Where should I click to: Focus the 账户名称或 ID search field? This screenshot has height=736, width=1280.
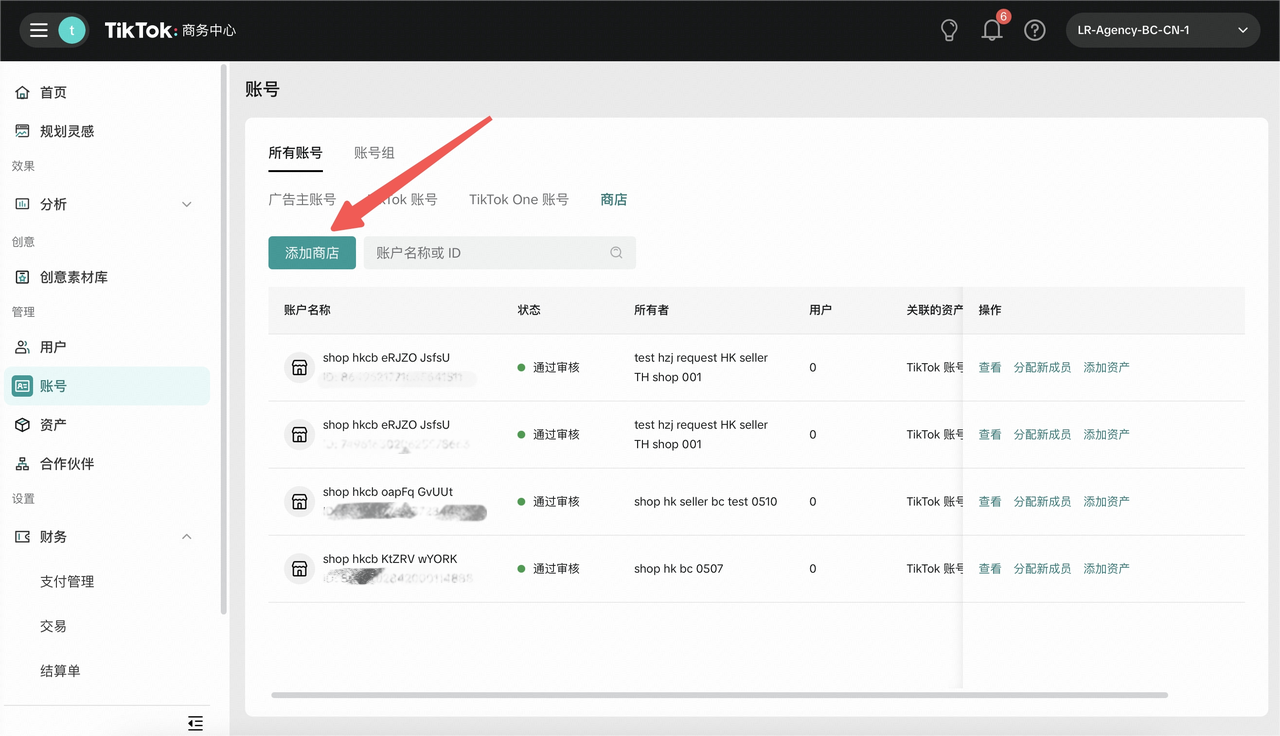click(499, 253)
